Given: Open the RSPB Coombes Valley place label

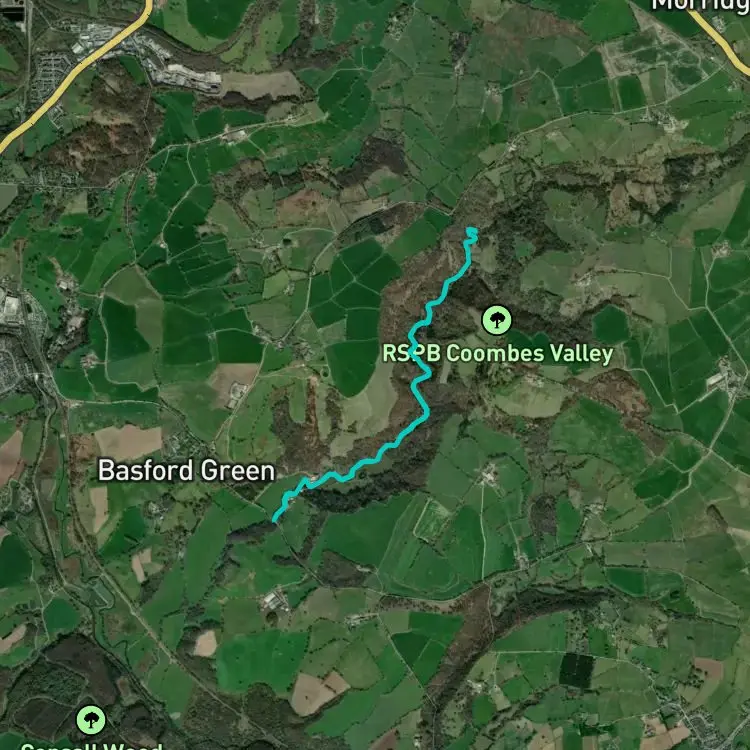Looking at the screenshot, I should (x=497, y=354).
